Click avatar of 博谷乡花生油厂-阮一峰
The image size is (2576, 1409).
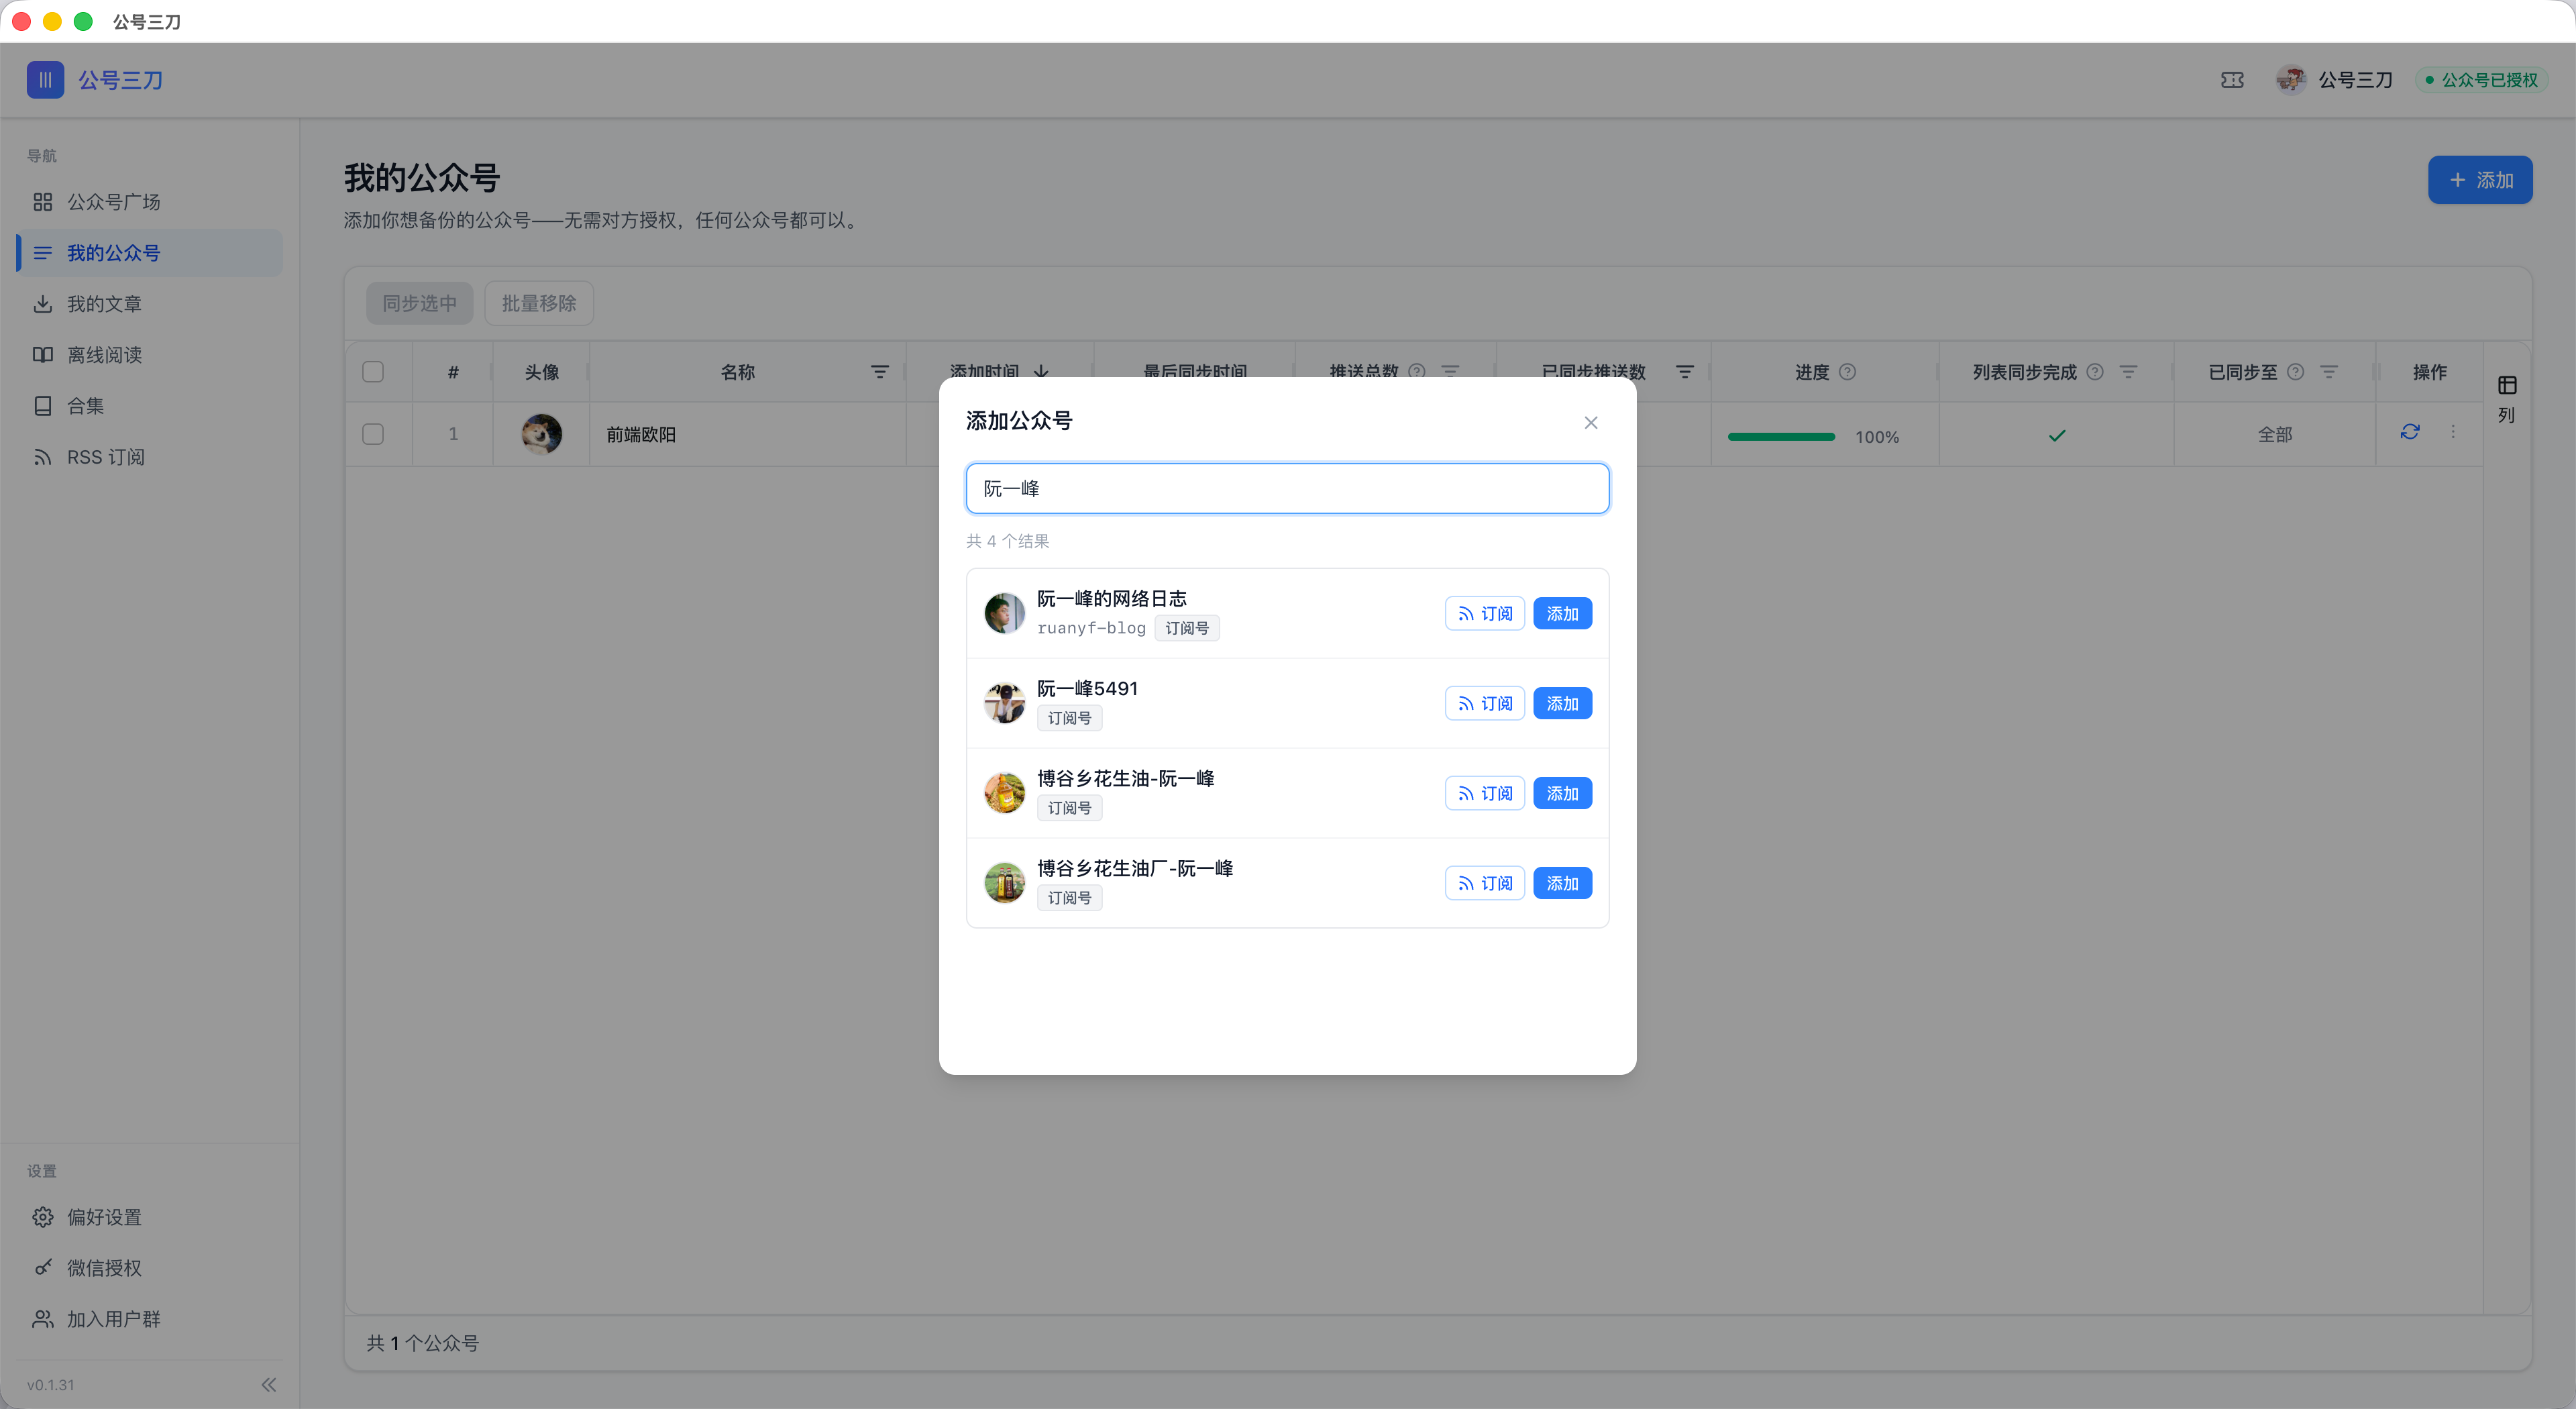click(1004, 883)
